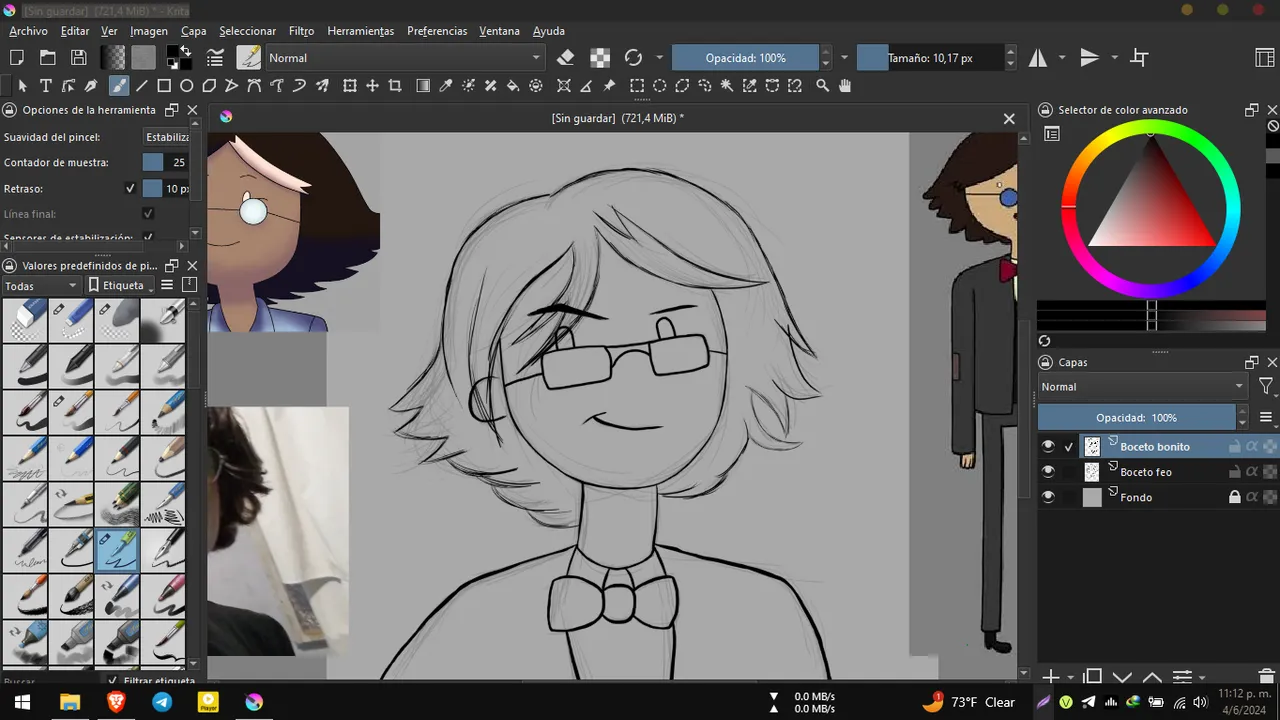Move layer down with down arrow button

1122,678
